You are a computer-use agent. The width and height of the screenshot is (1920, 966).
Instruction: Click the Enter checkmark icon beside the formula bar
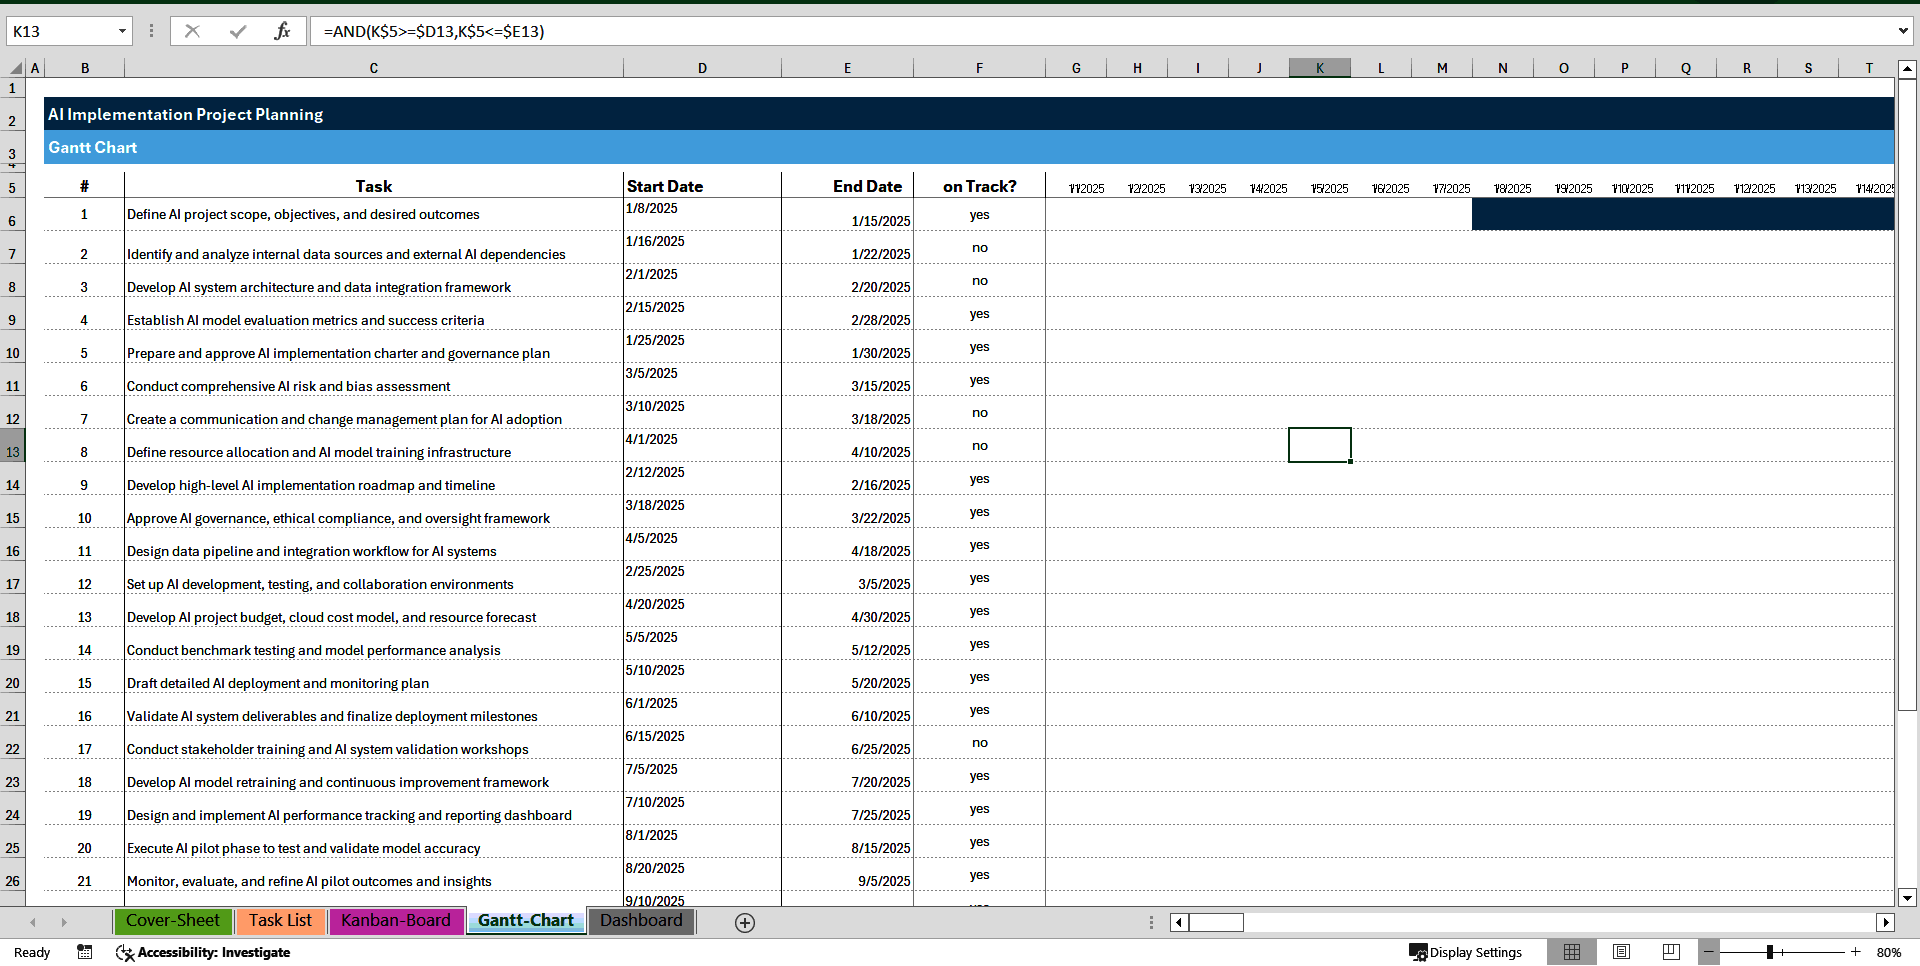pos(238,31)
